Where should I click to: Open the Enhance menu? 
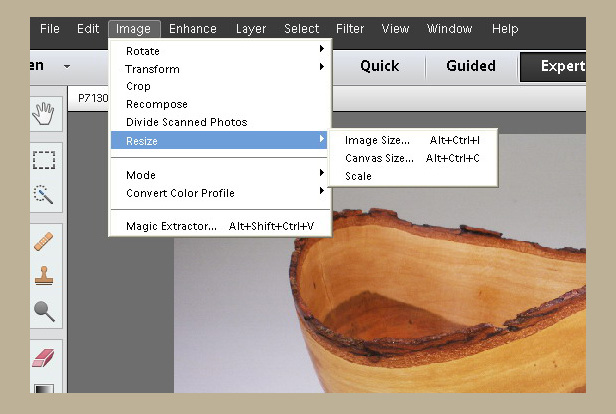(x=192, y=29)
